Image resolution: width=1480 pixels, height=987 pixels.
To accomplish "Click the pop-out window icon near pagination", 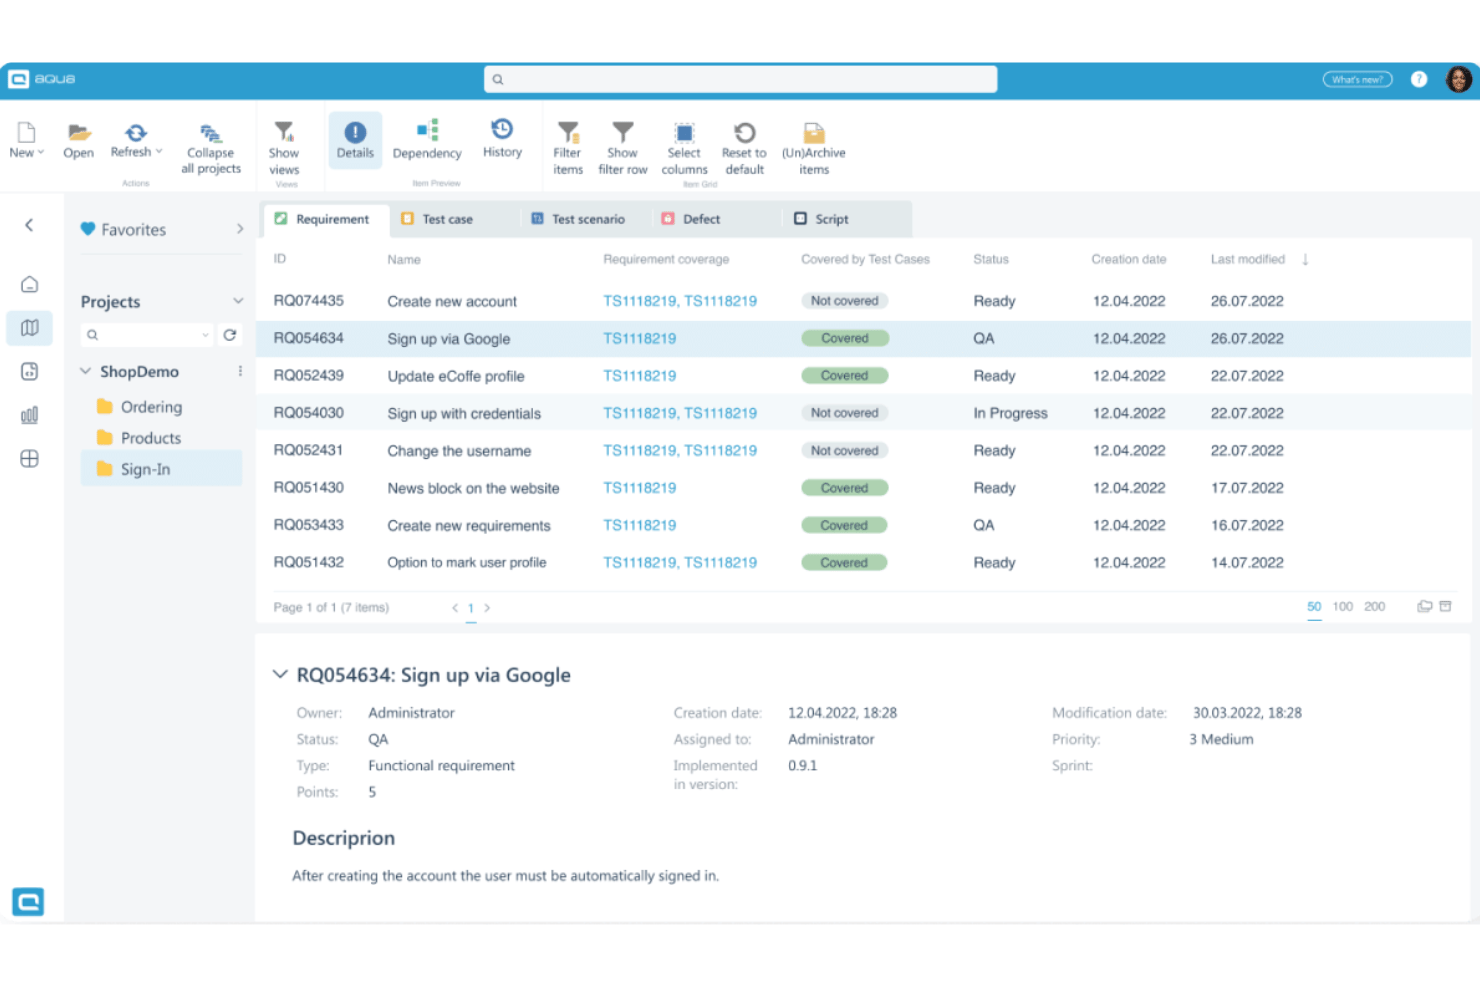I will click(x=1425, y=606).
